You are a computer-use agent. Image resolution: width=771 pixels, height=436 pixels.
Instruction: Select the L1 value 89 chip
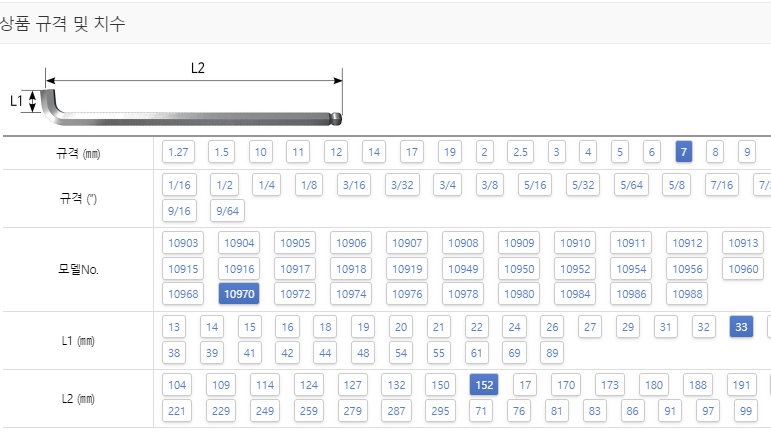pyautogui.click(x=552, y=353)
